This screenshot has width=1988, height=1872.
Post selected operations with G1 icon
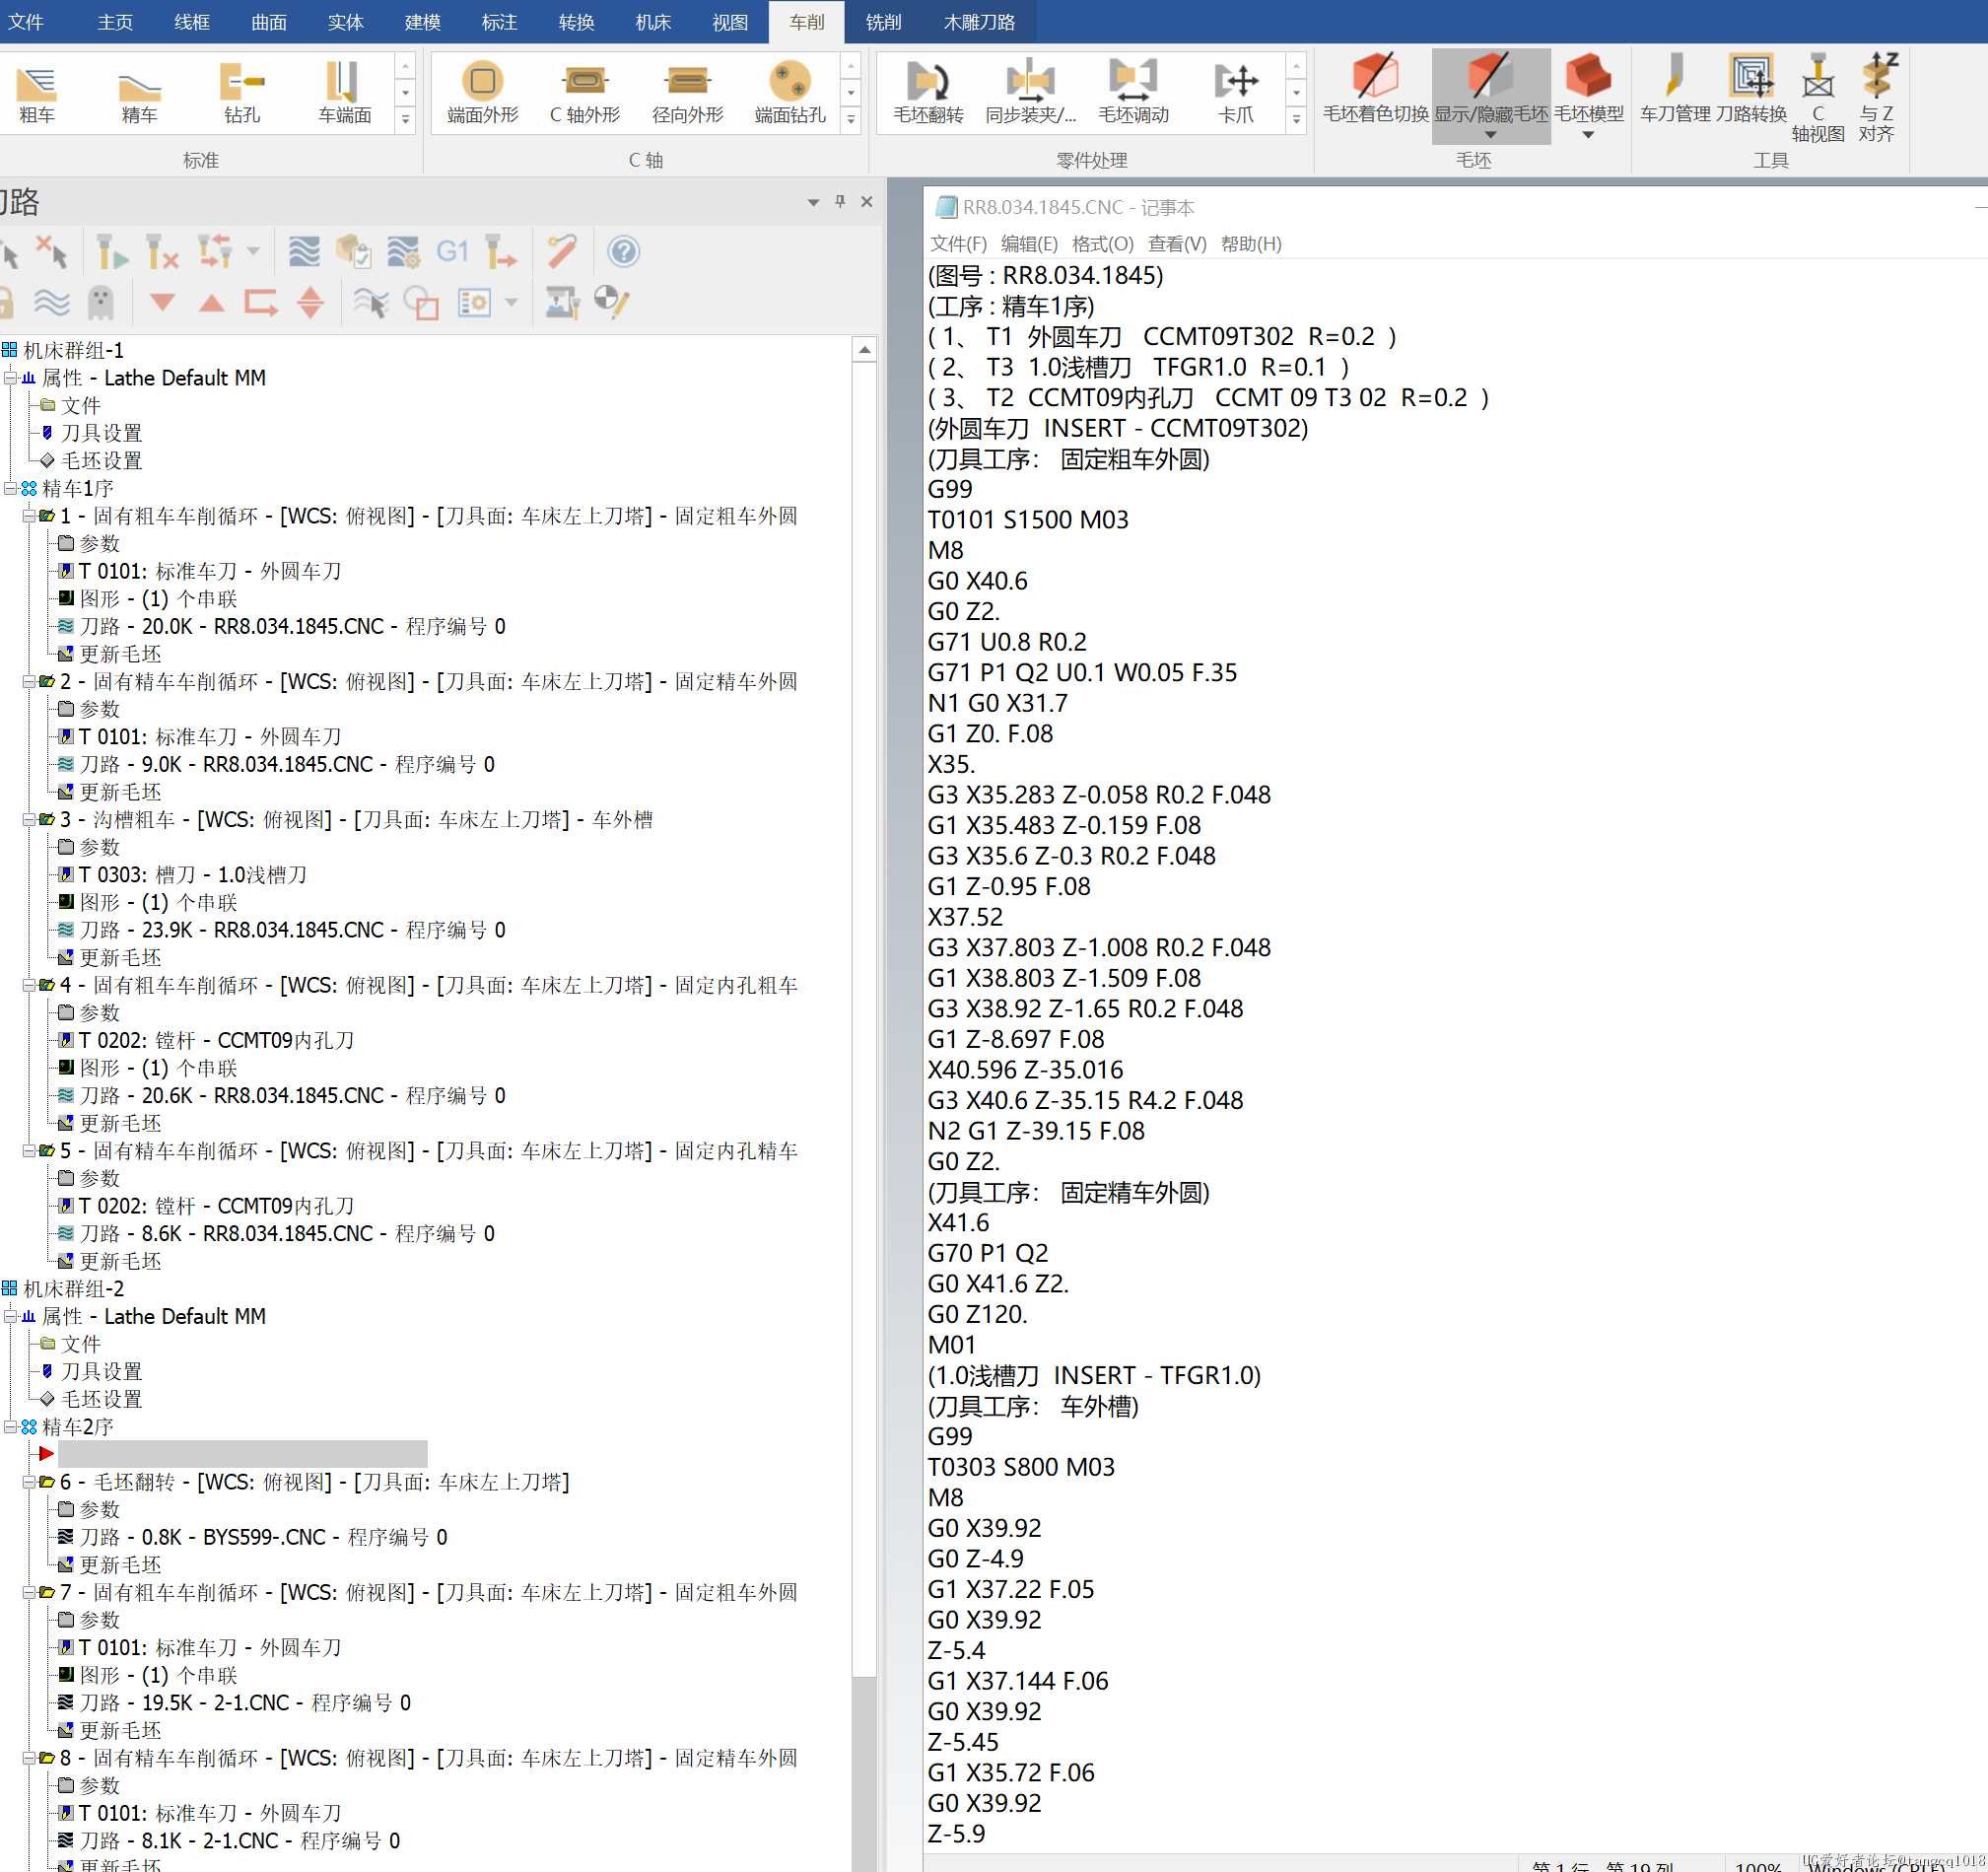(x=452, y=251)
